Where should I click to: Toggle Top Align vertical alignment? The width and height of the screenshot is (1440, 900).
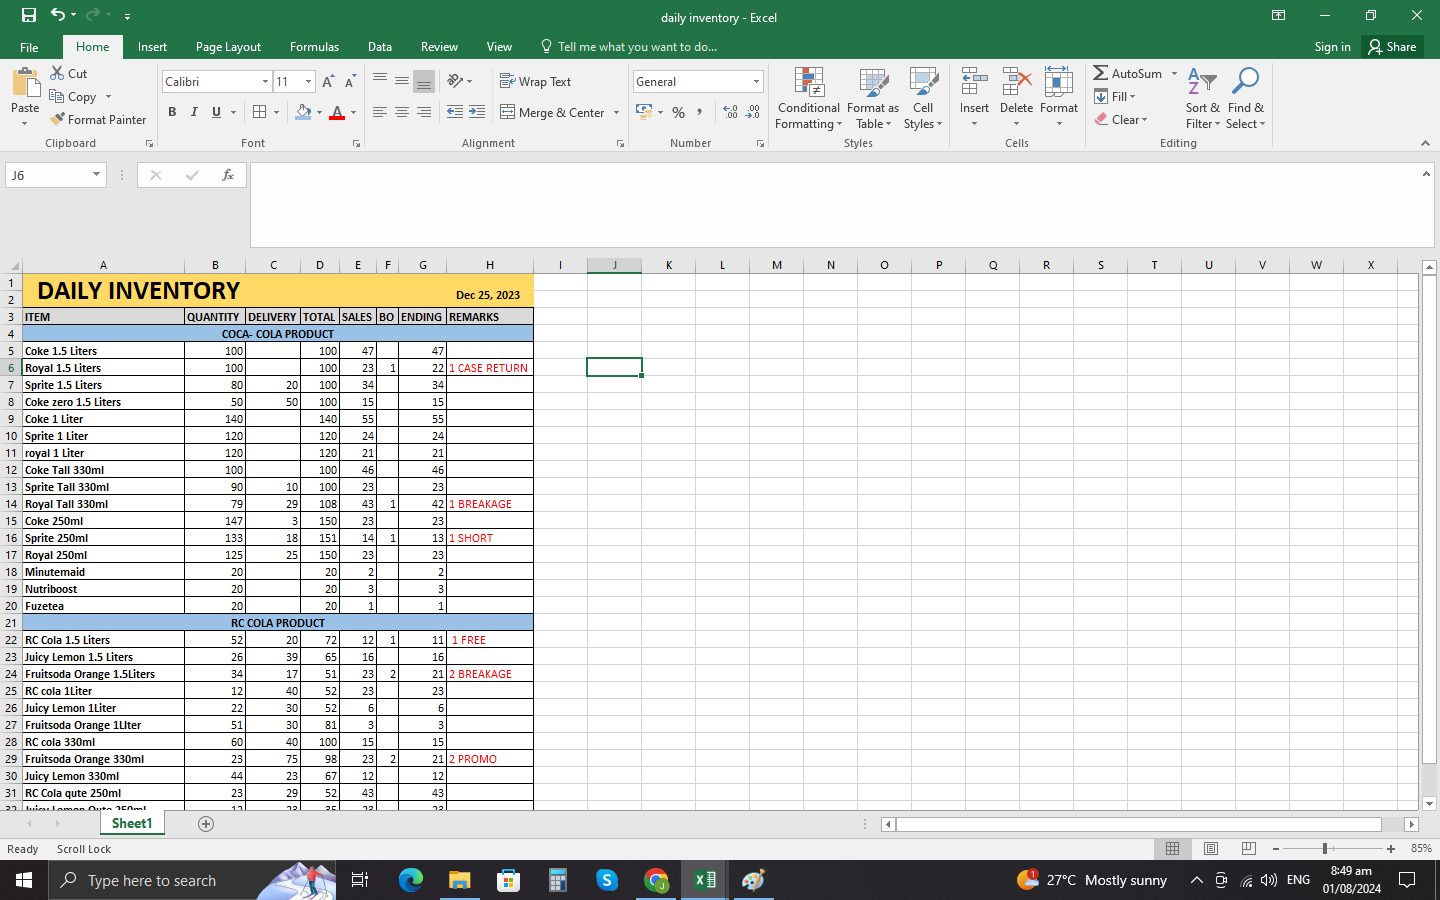[380, 82]
